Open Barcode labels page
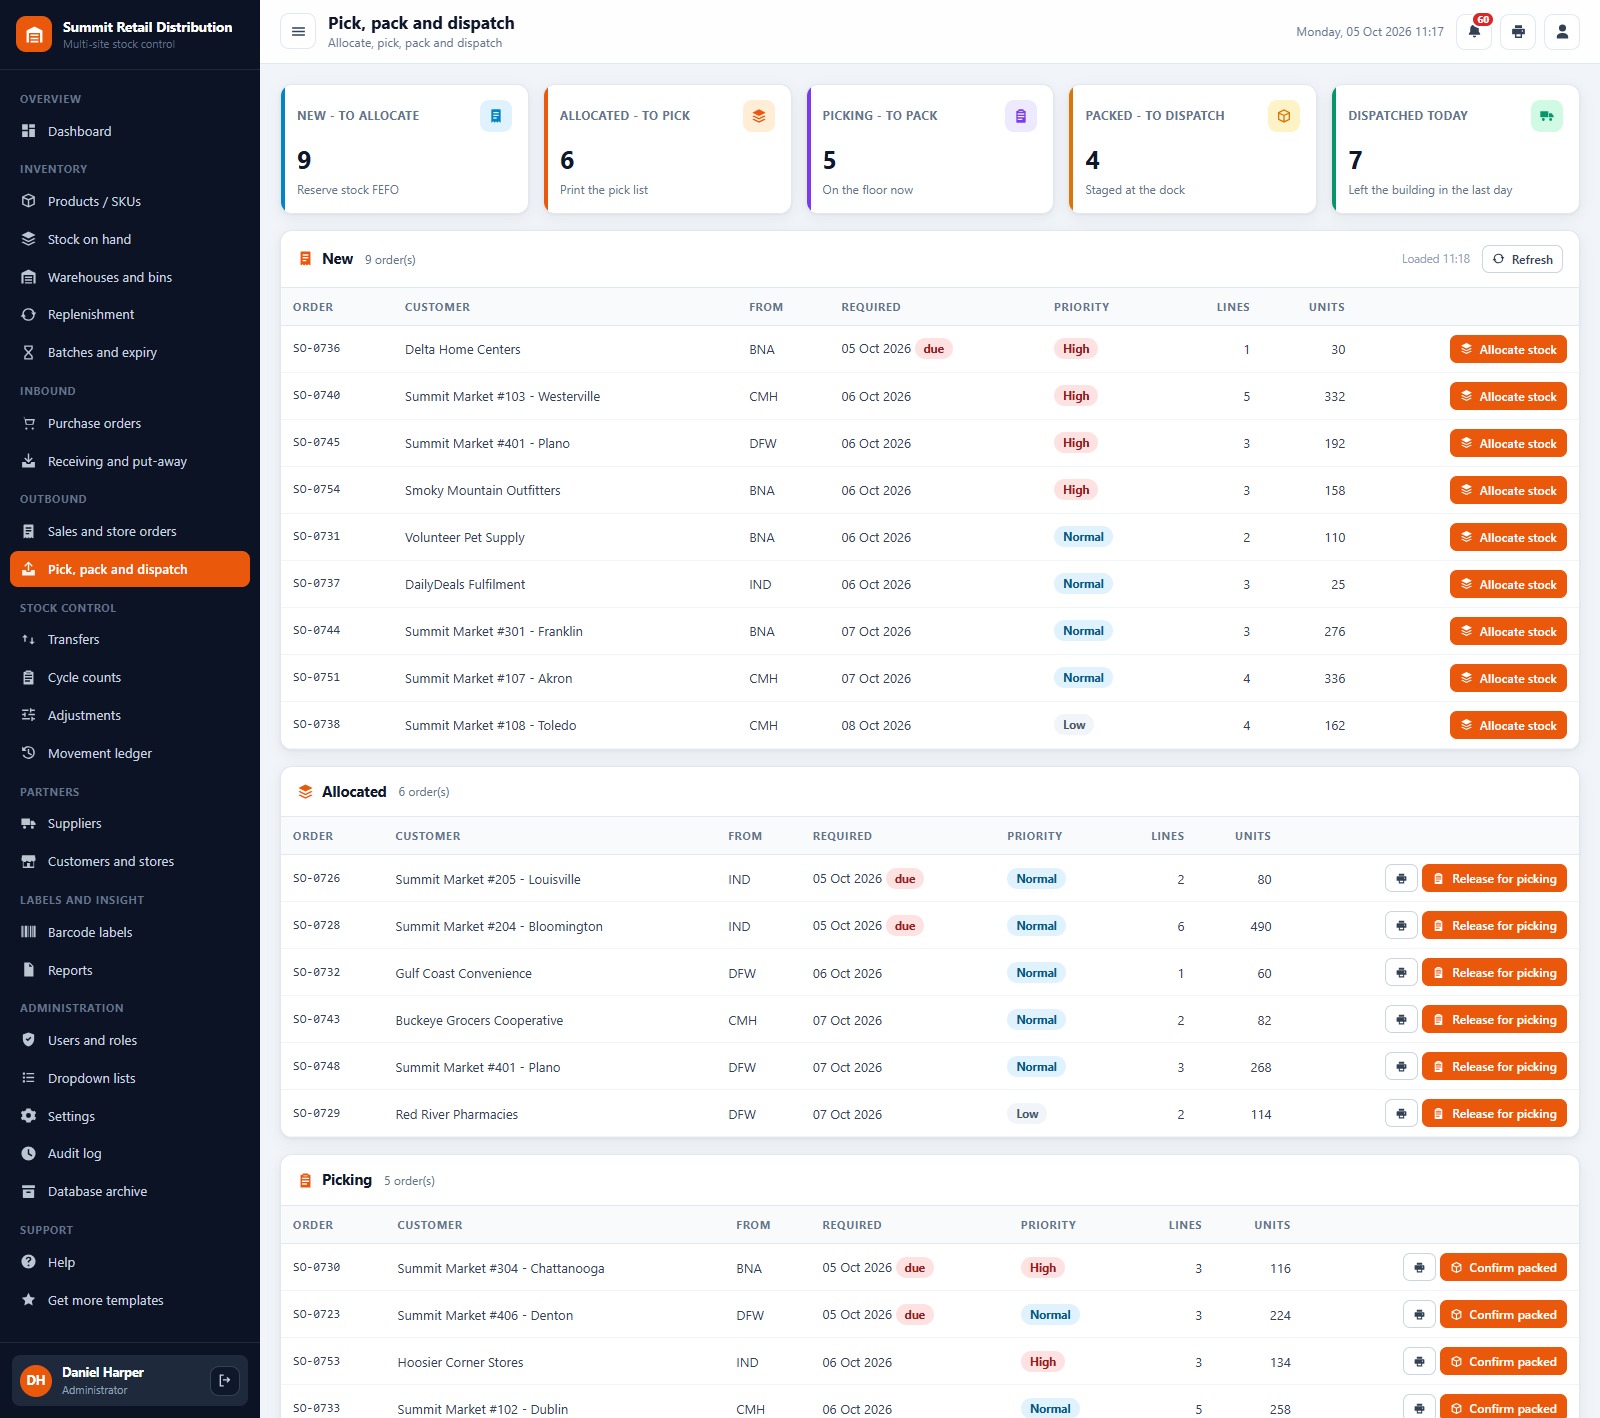The height and width of the screenshot is (1418, 1600). [x=130, y=932]
